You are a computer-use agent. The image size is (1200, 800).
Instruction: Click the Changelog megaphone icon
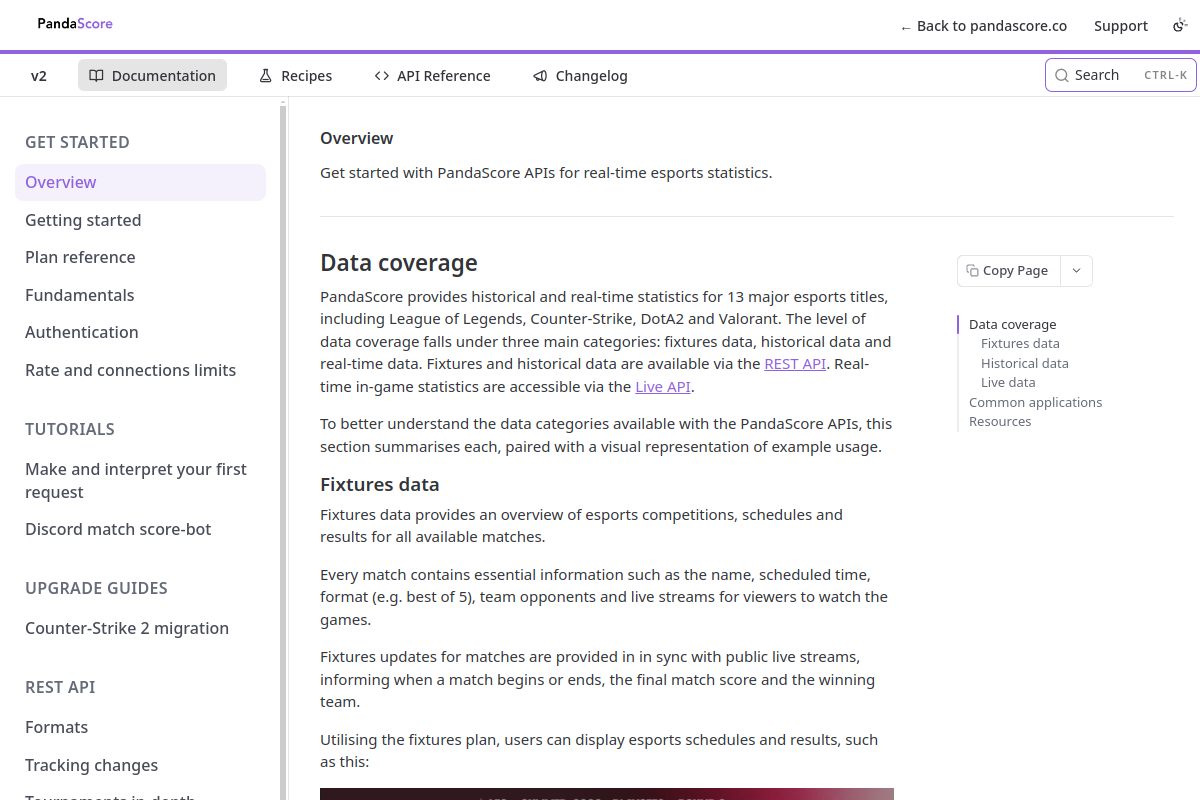pyautogui.click(x=540, y=75)
